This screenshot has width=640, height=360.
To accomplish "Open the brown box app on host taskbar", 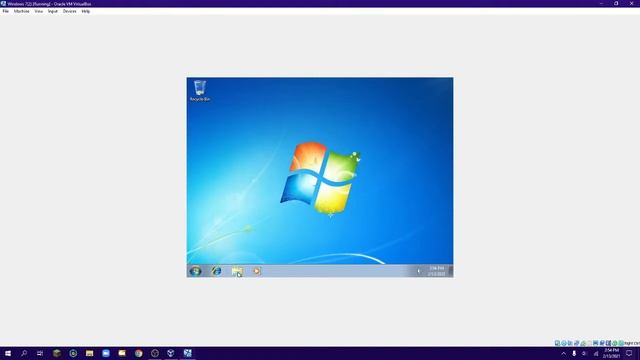I will pyautogui.click(x=57, y=353).
